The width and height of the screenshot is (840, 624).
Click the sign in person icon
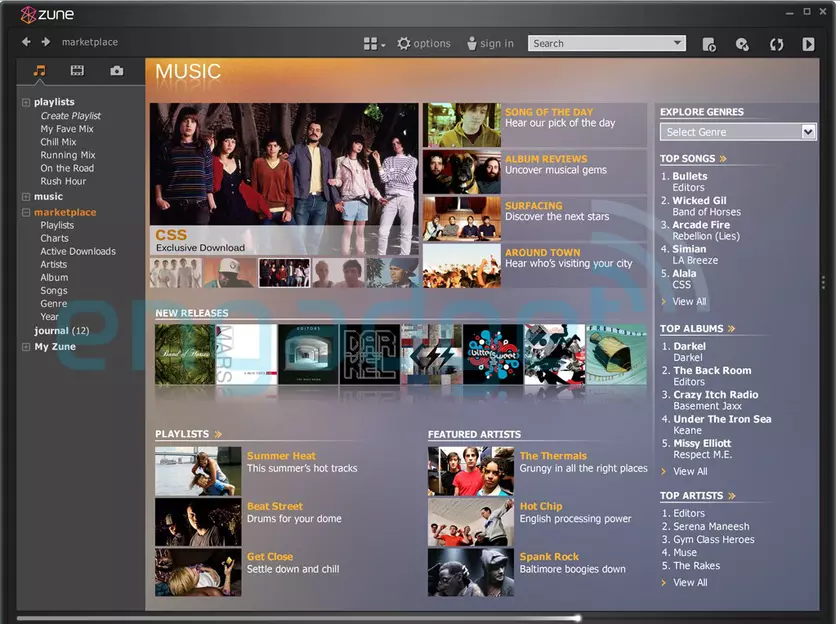(471, 44)
